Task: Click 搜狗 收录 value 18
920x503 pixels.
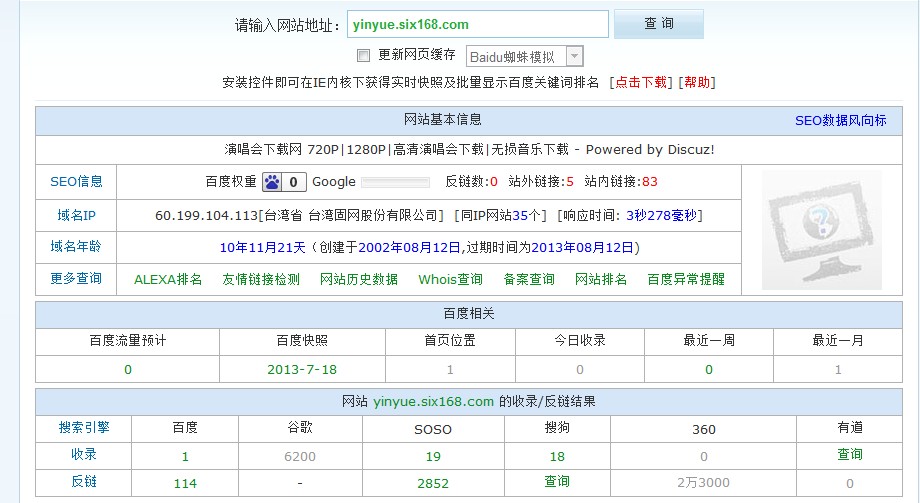Action: [x=557, y=457]
